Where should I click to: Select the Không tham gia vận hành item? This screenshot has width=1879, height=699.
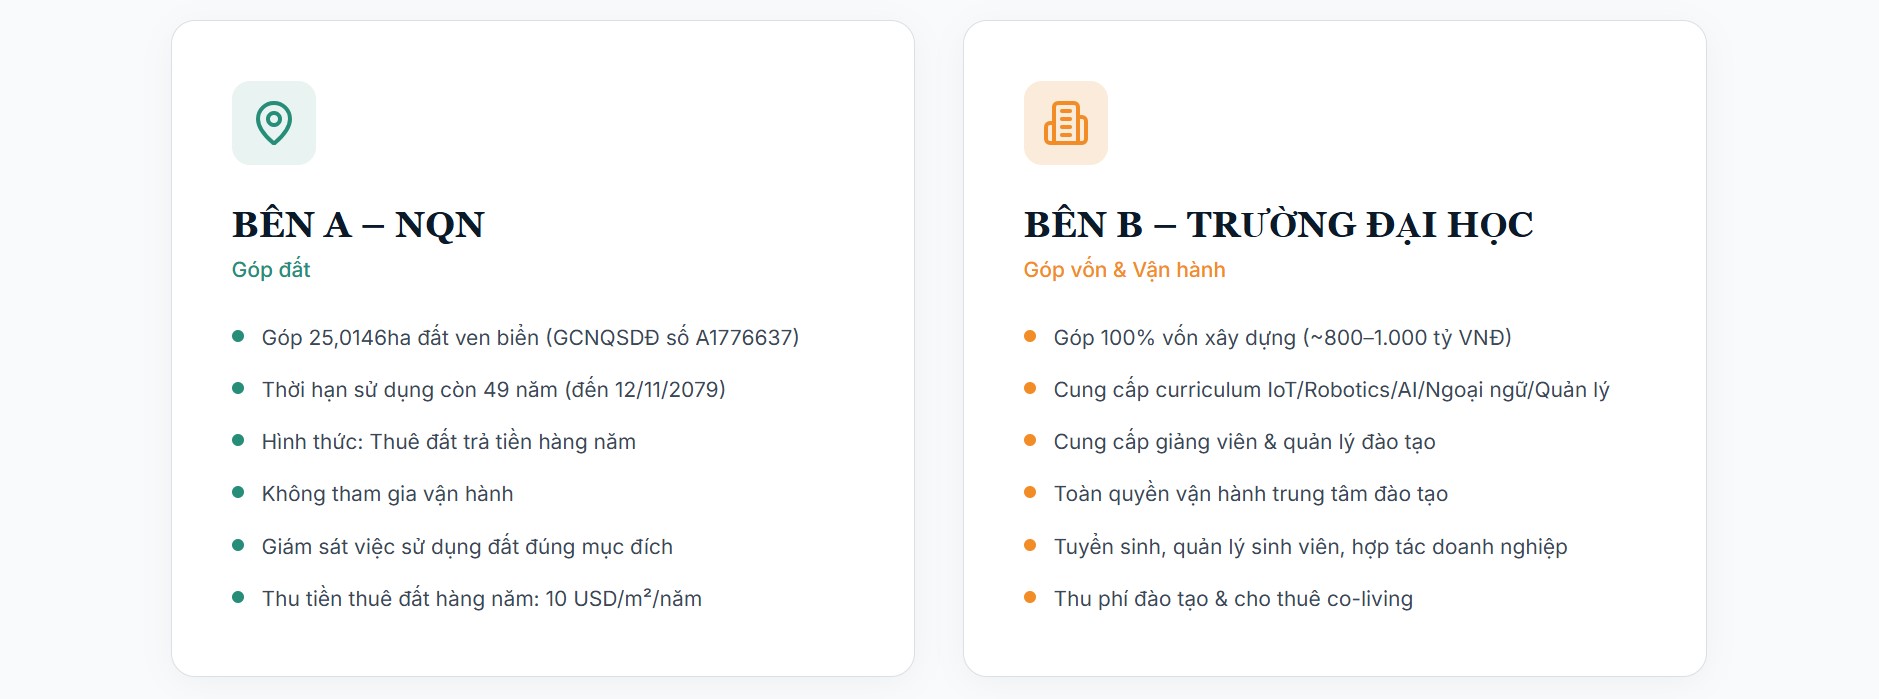(x=387, y=494)
